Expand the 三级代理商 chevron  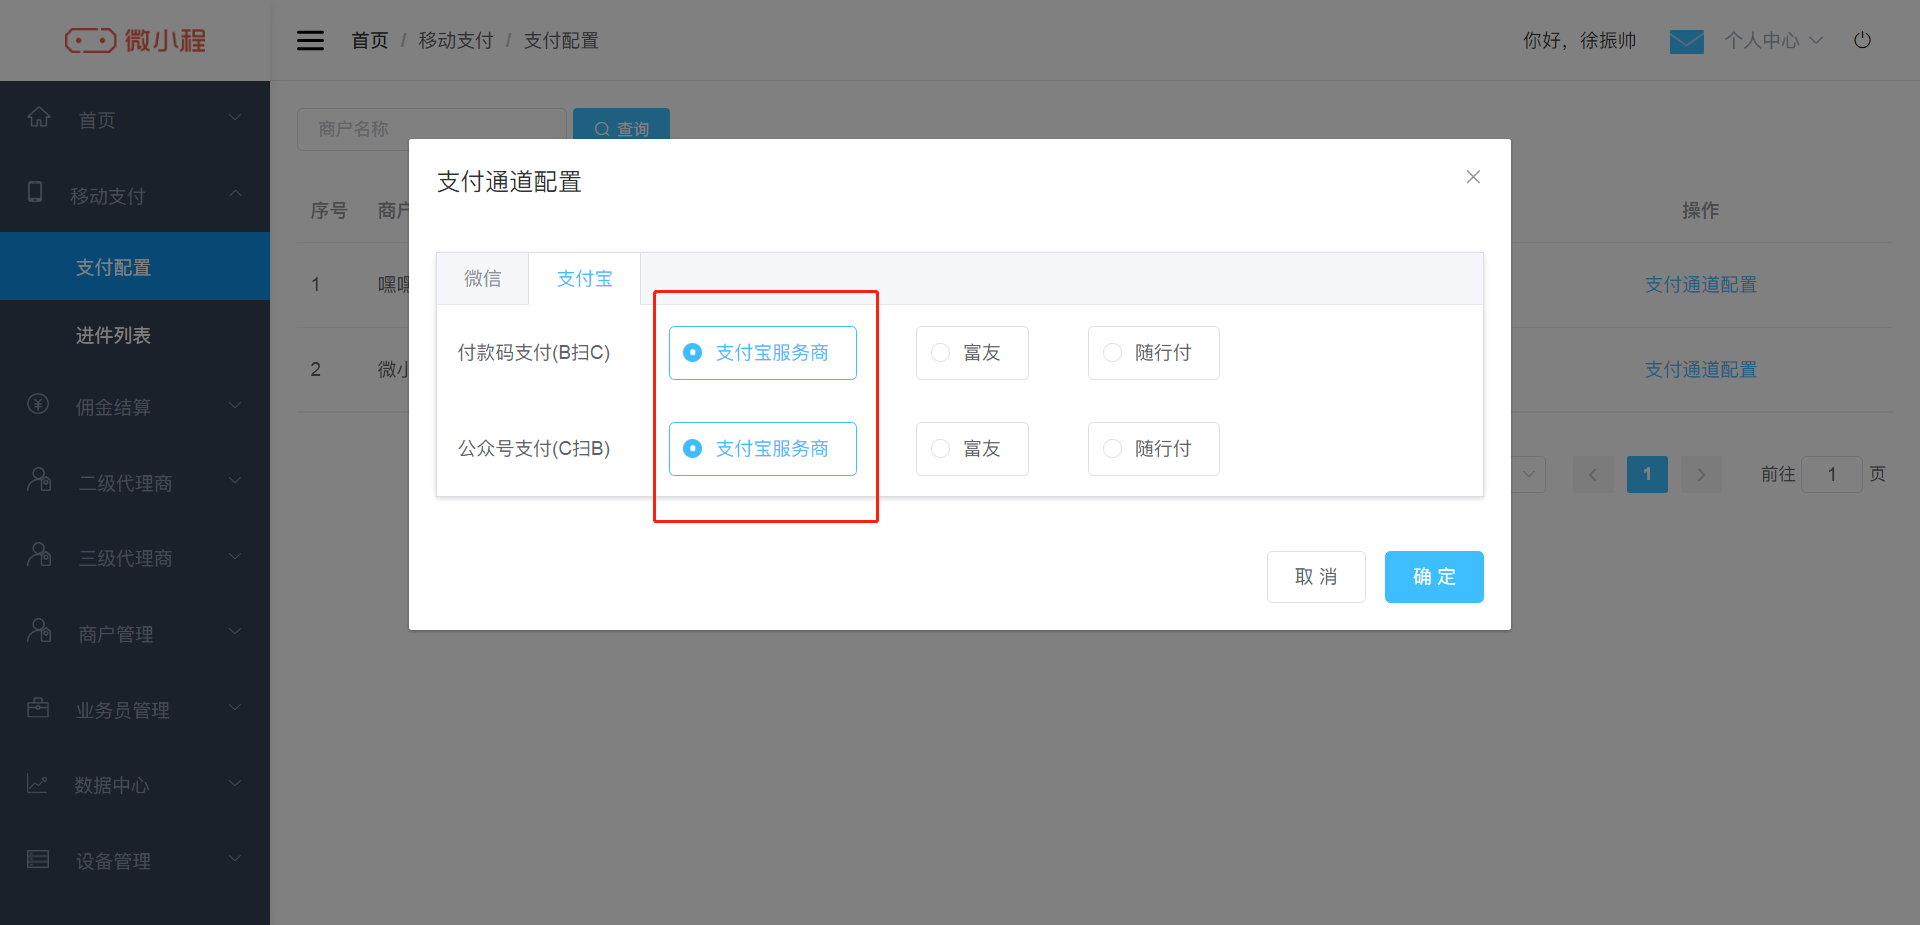click(235, 556)
